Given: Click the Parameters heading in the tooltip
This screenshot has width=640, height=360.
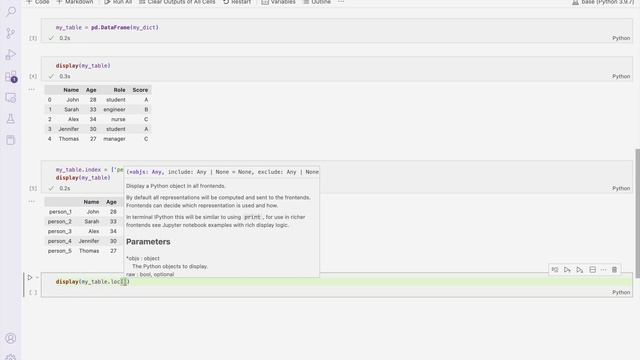Looking at the screenshot, I should click(x=148, y=242).
